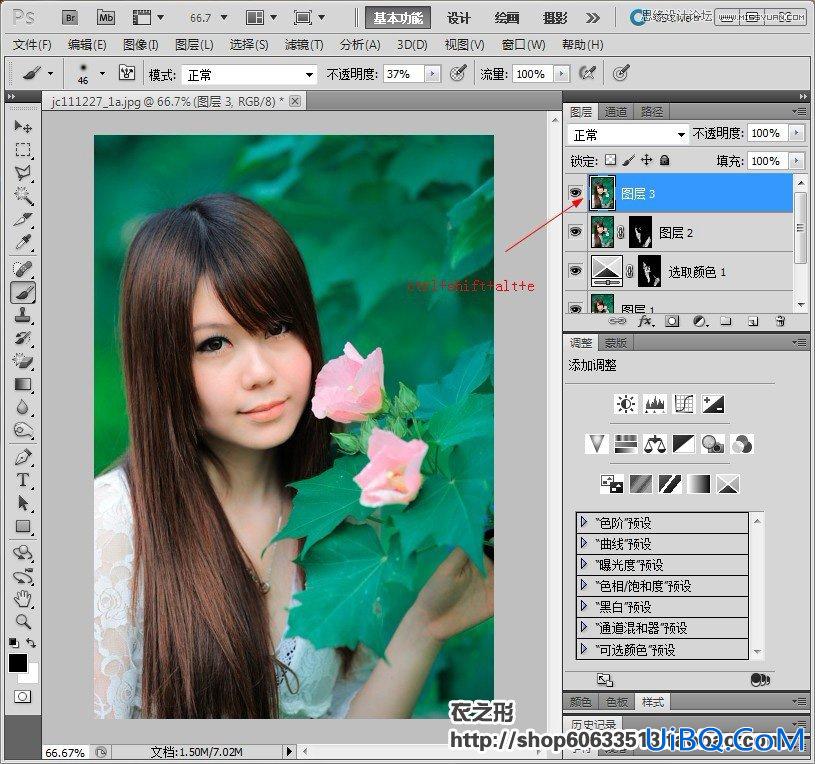Viewport: 815px width, 764px height.
Task: Choose 设计 workspace
Action: click(x=458, y=18)
